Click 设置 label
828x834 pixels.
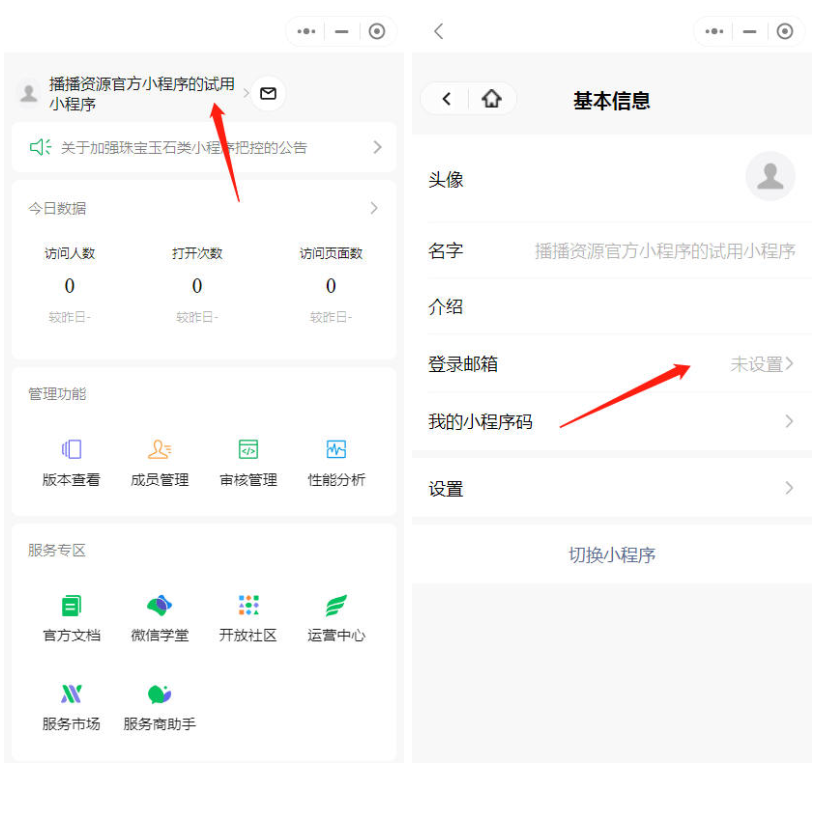click(446, 489)
